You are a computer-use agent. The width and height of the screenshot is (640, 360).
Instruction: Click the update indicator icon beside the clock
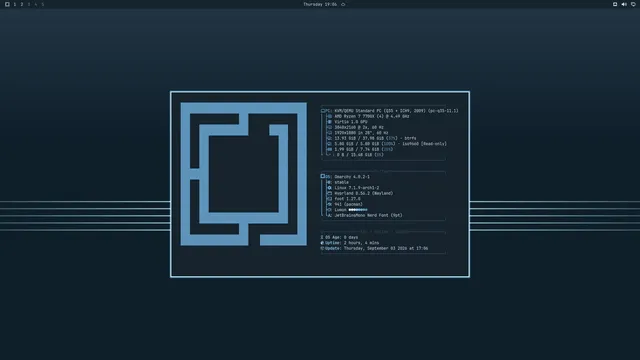[x=343, y=4]
